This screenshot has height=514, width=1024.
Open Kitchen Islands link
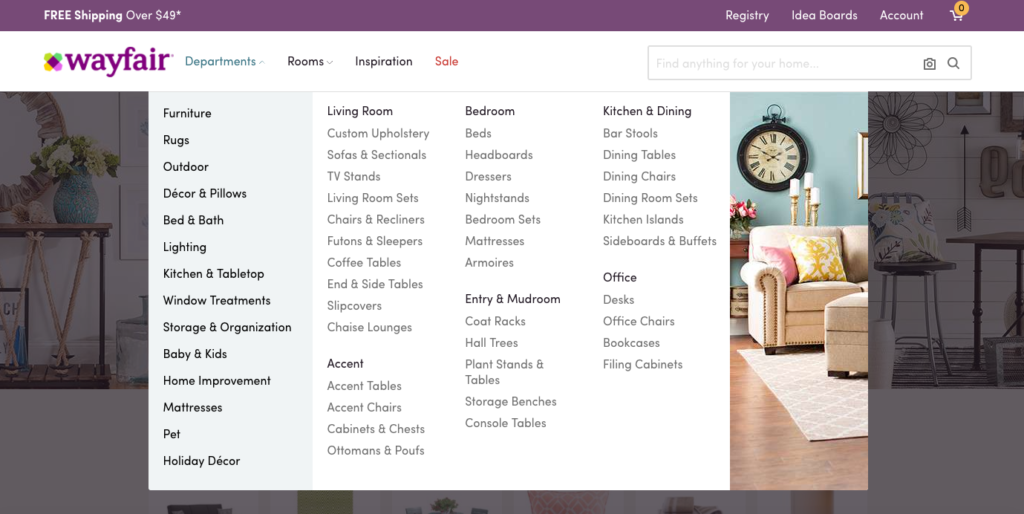[643, 219]
